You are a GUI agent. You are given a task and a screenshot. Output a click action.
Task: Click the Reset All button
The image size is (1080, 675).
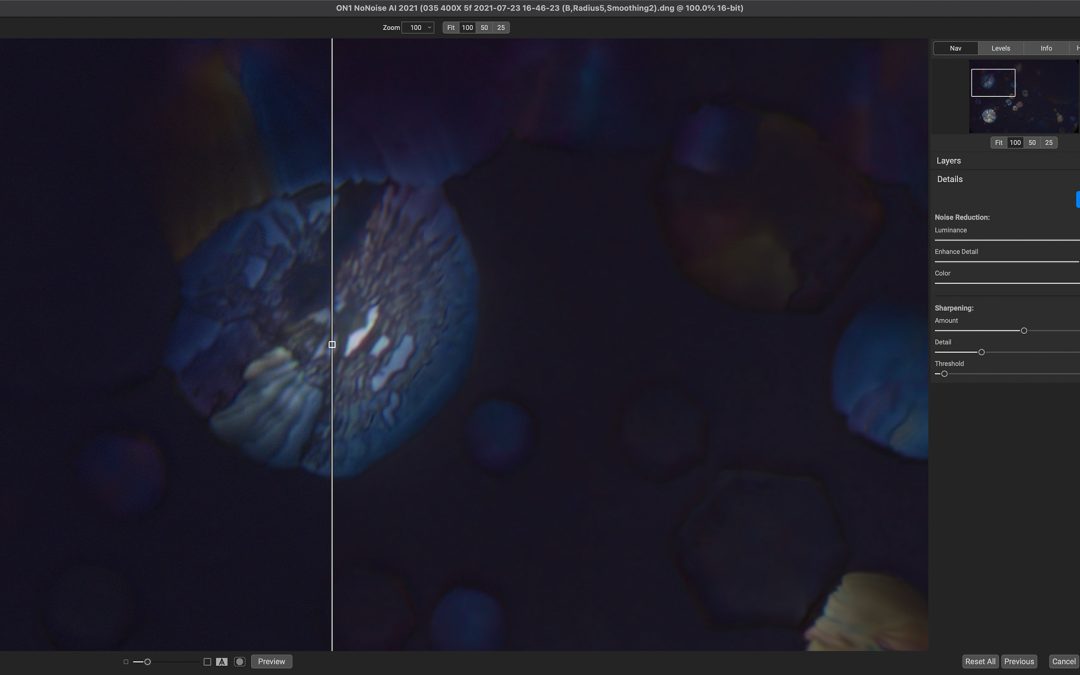click(x=979, y=662)
